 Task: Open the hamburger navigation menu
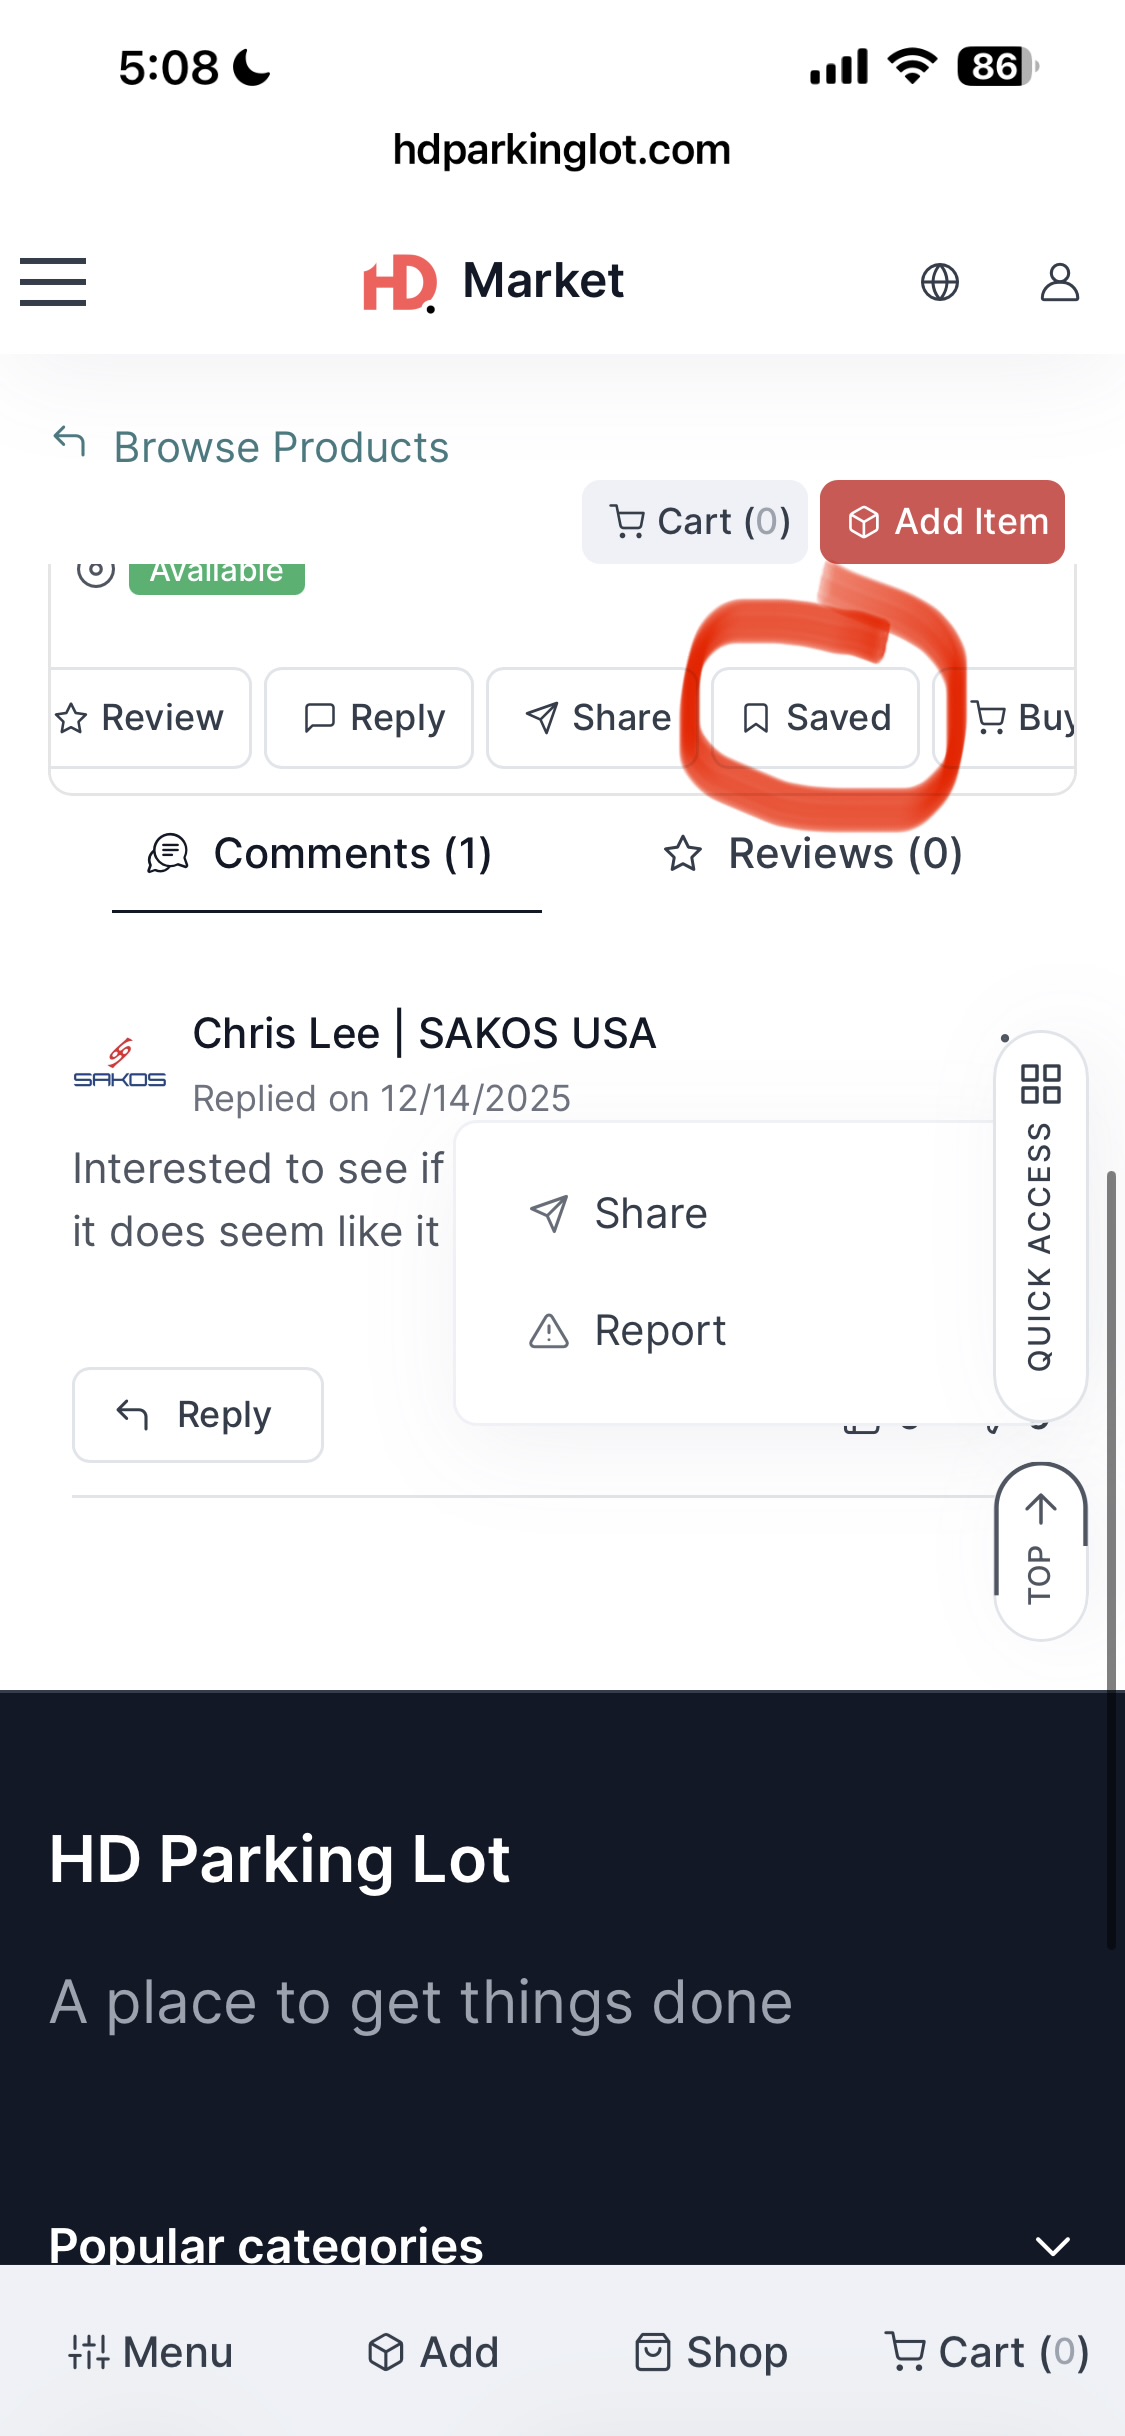[53, 282]
